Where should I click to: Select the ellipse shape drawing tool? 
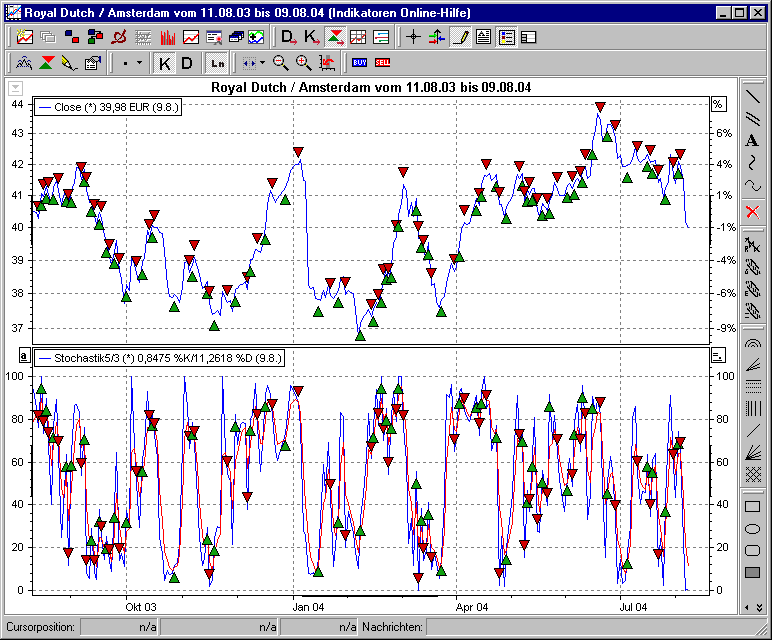coord(752,528)
